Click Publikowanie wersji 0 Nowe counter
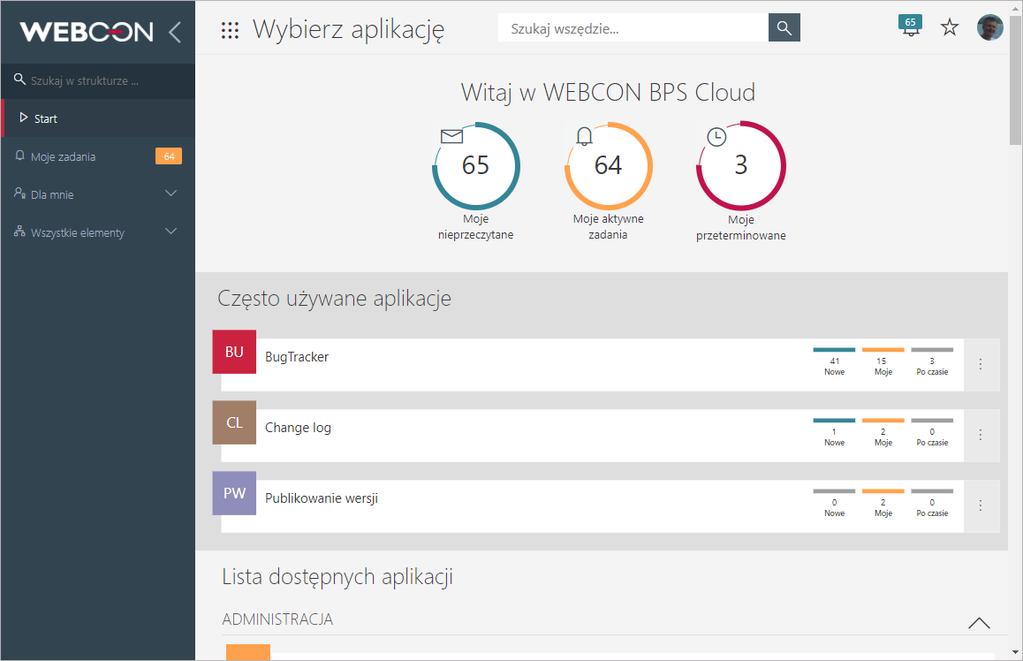 (834, 504)
